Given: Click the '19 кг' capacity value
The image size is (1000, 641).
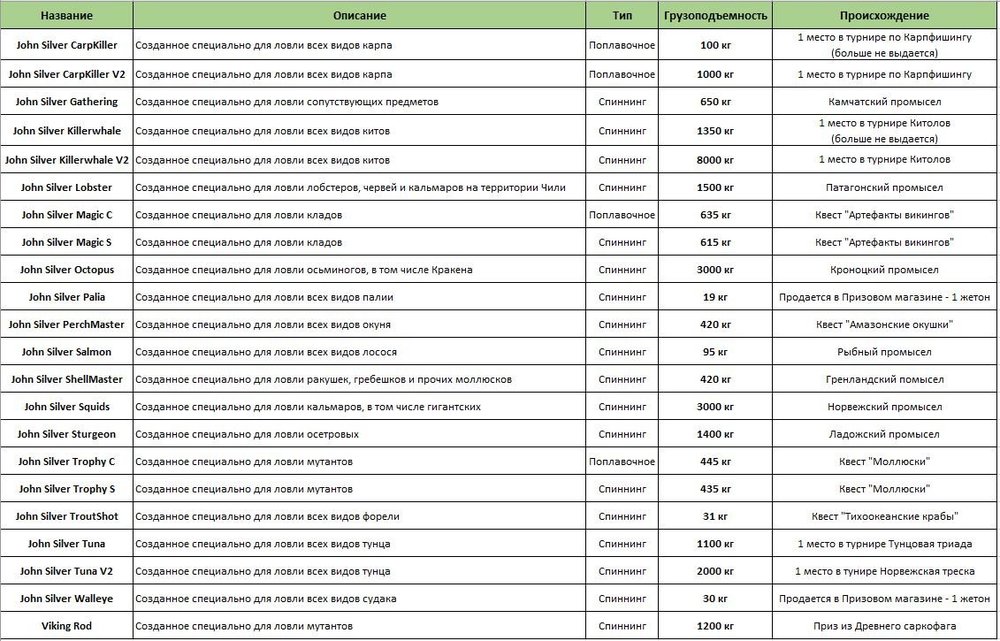Looking at the screenshot, I should click(x=715, y=297).
